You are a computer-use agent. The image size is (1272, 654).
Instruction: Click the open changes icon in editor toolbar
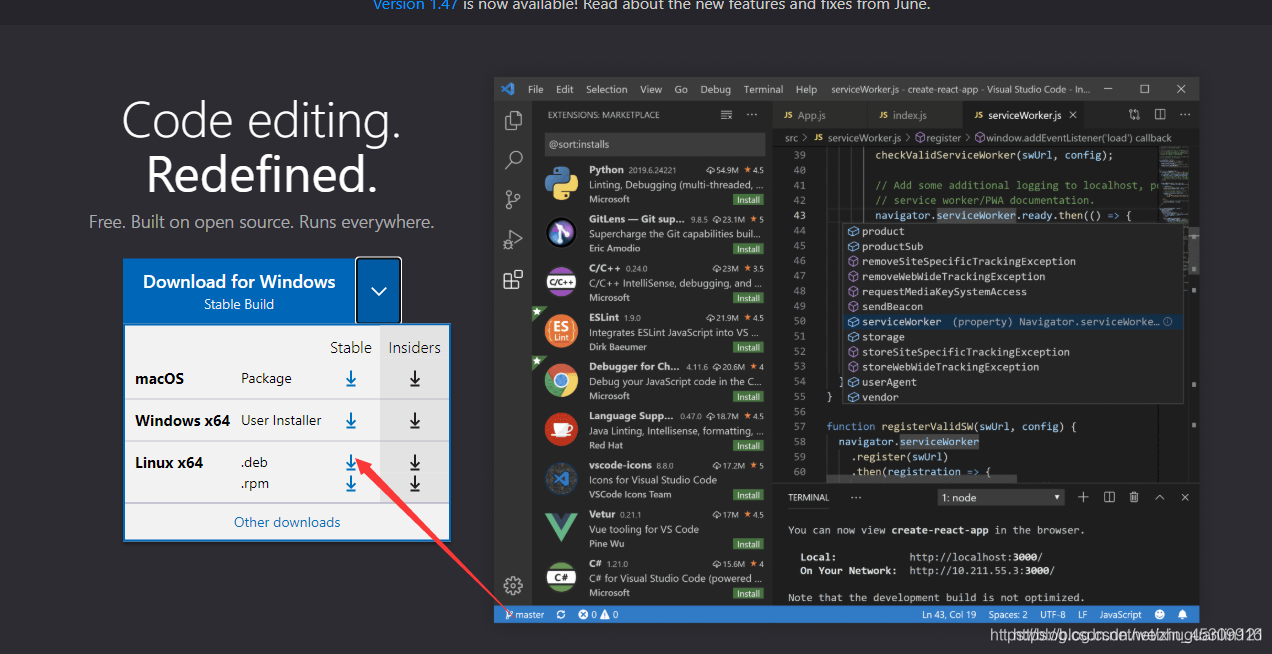tap(1134, 115)
